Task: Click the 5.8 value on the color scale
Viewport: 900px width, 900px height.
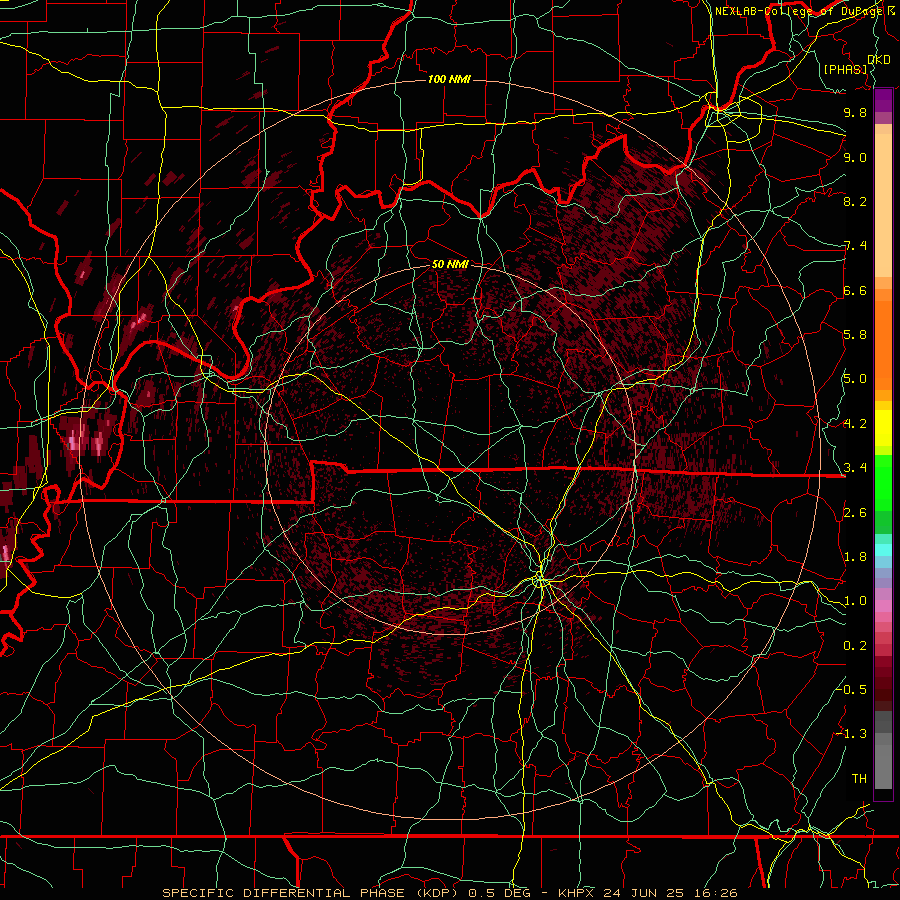Action: (x=855, y=334)
